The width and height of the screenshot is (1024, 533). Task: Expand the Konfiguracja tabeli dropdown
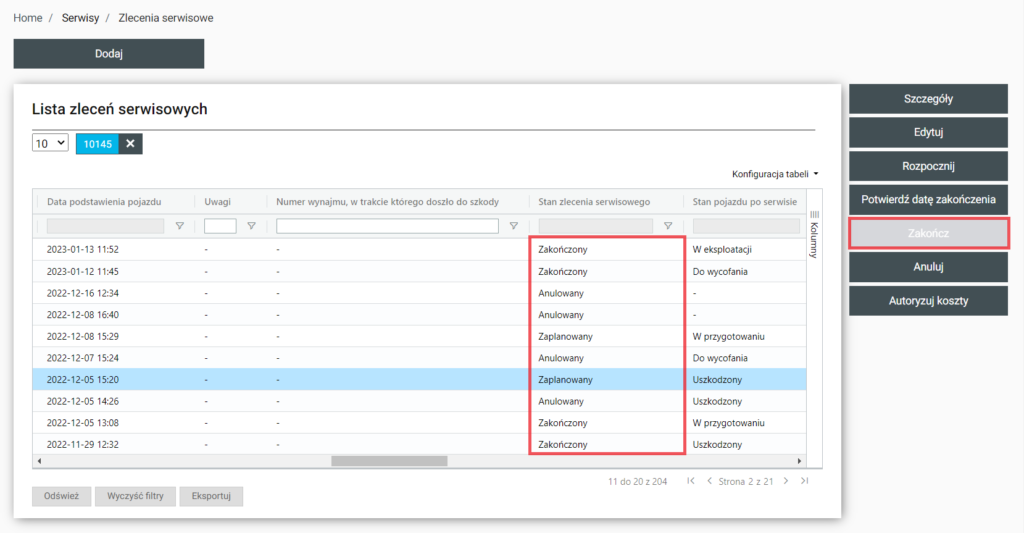pyautogui.click(x=775, y=173)
